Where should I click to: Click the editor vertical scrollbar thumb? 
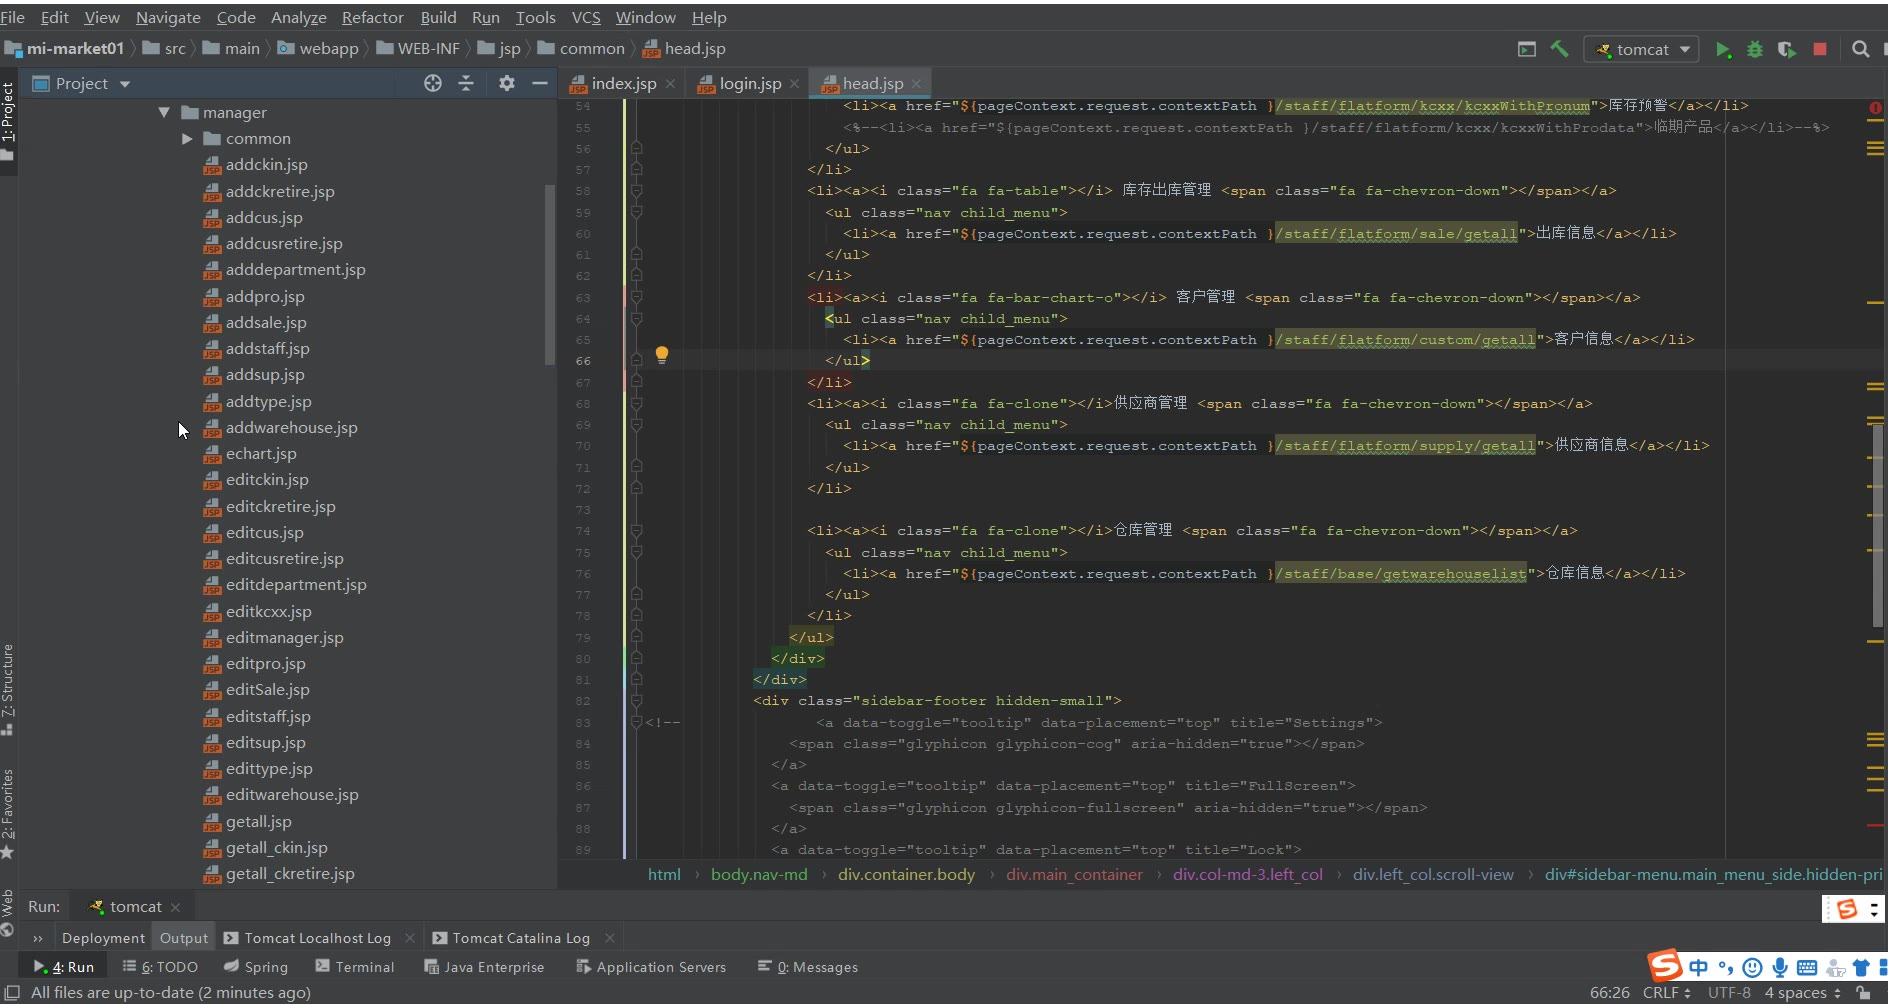pyautogui.click(x=1877, y=525)
